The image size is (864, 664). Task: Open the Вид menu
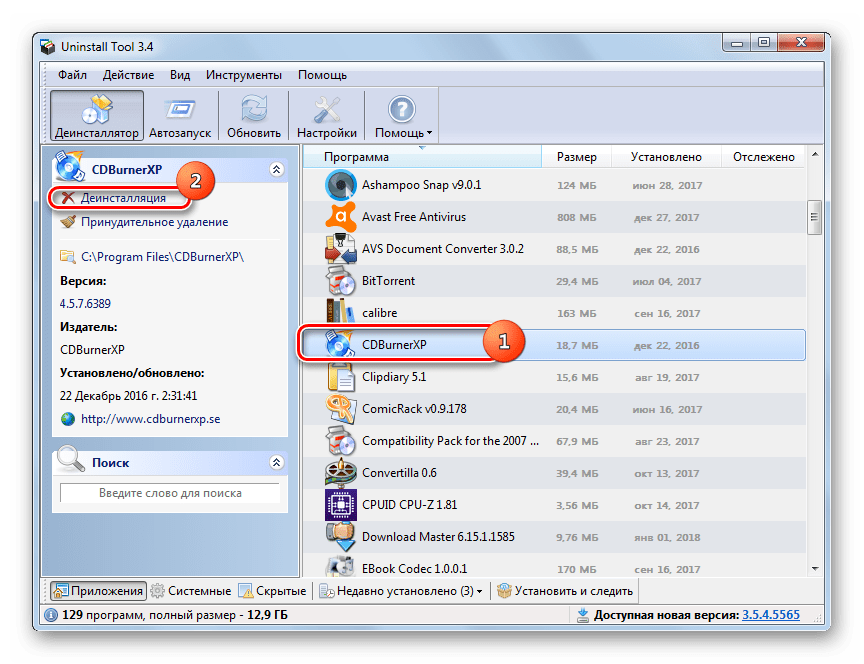[x=180, y=75]
